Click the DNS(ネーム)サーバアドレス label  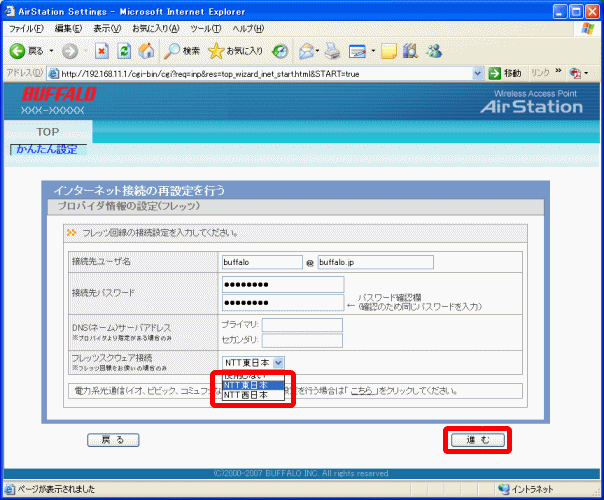coord(121,328)
